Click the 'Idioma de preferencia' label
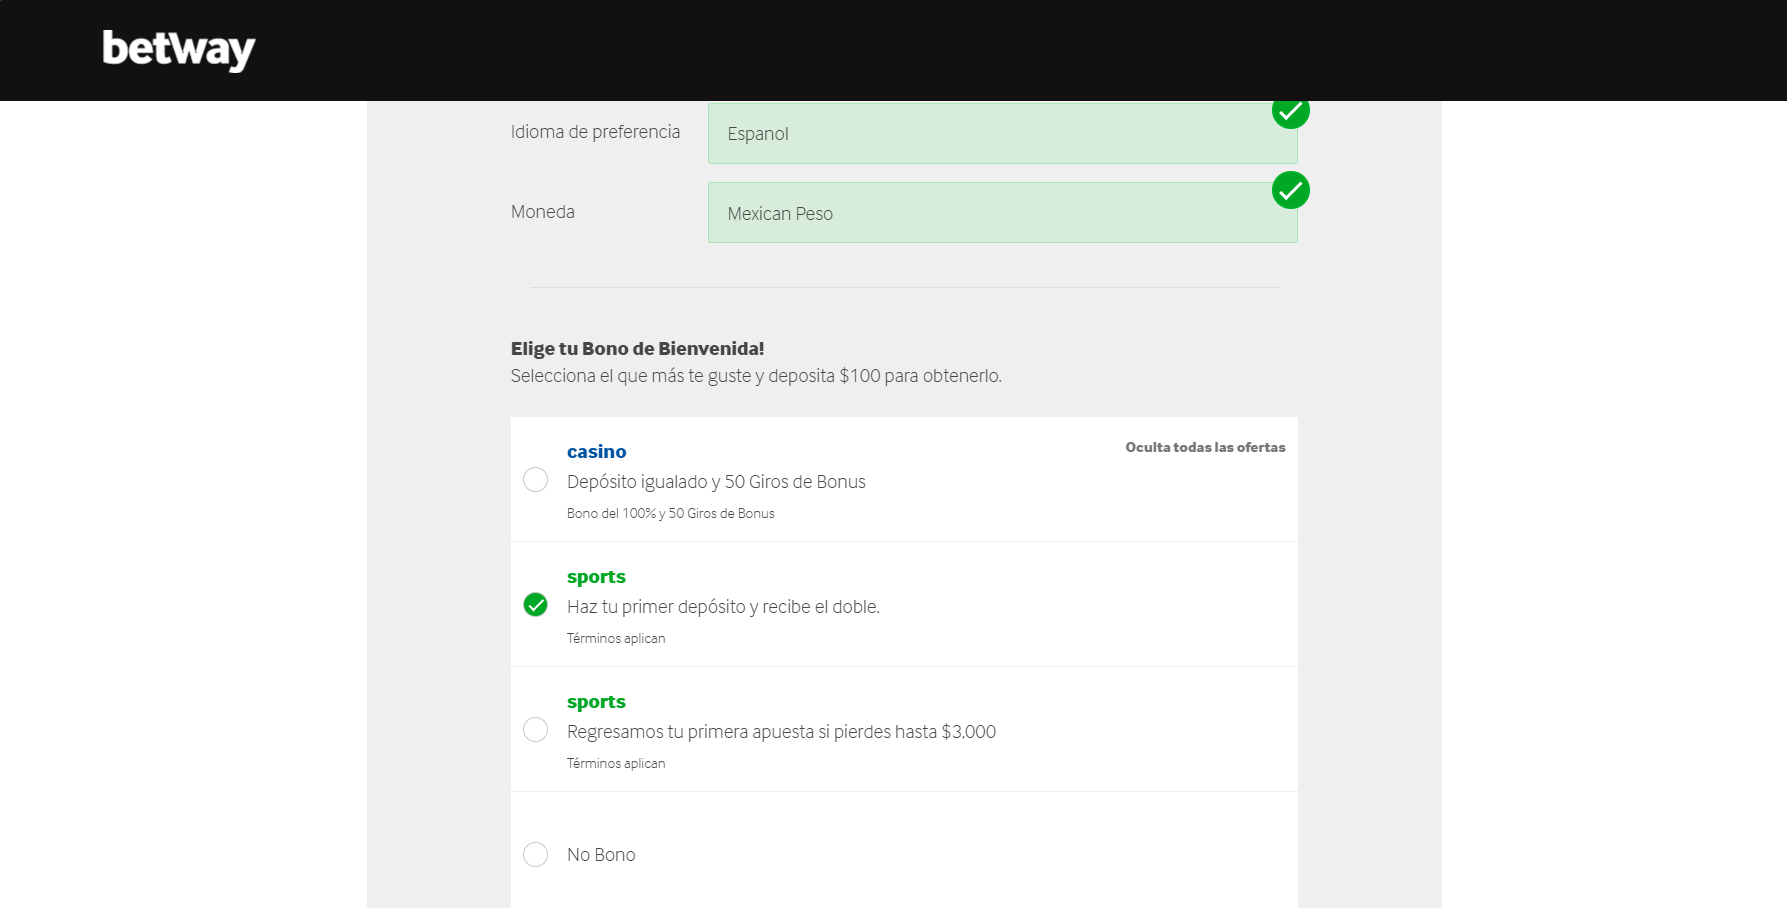Image resolution: width=1787 pixels, height=908 pixels. coord(595,132)
